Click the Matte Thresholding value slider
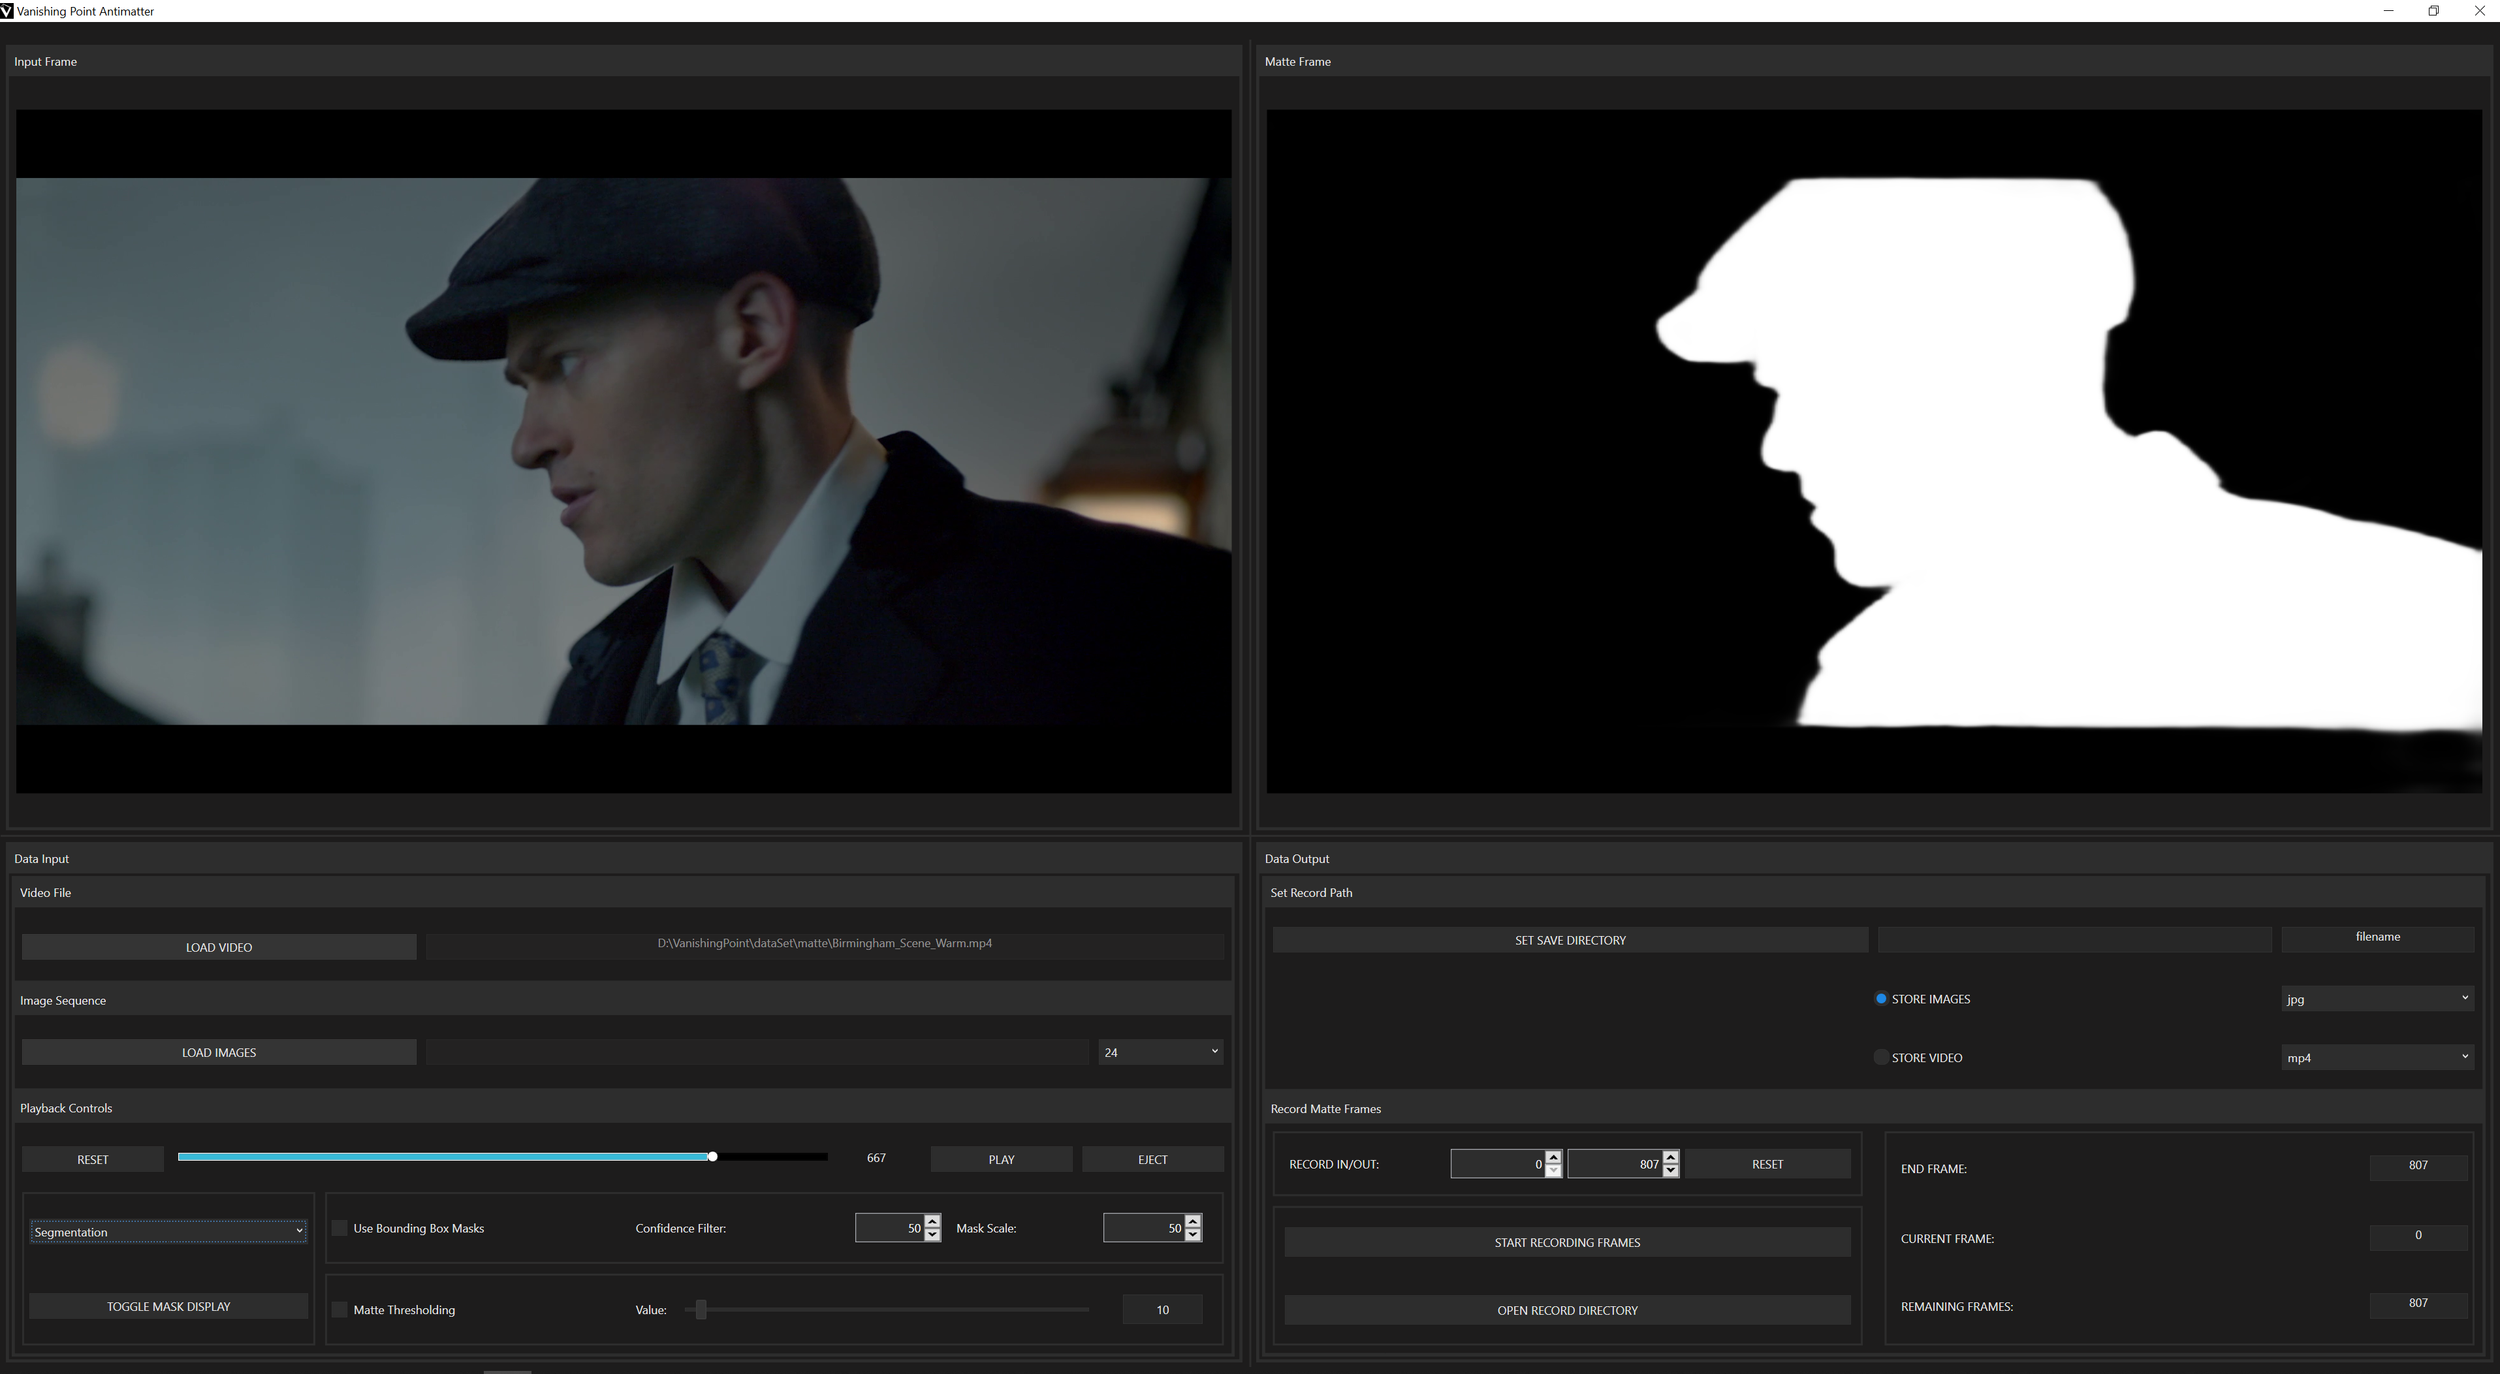This screenshot has width=2500, height=1374. pyautogui.click(x=701, y=1310)
